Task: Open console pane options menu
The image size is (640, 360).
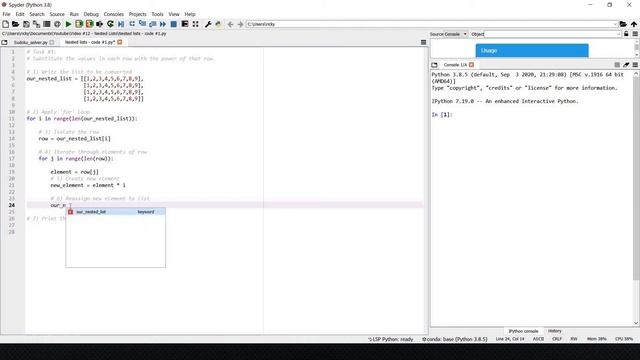Action: 635,65
